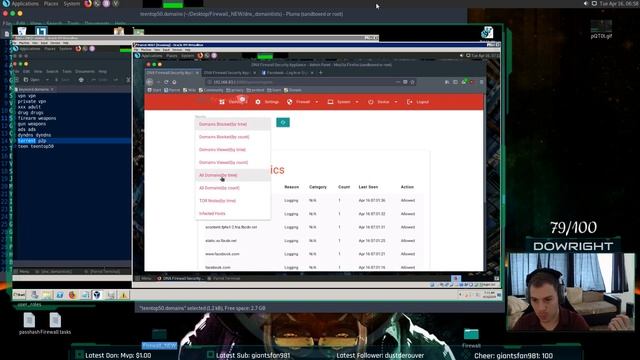The height and width of the screenshot is (360, 640).
Task: Expand the Firewall dropdown in the red nav bar
Action: coord(302,102)
